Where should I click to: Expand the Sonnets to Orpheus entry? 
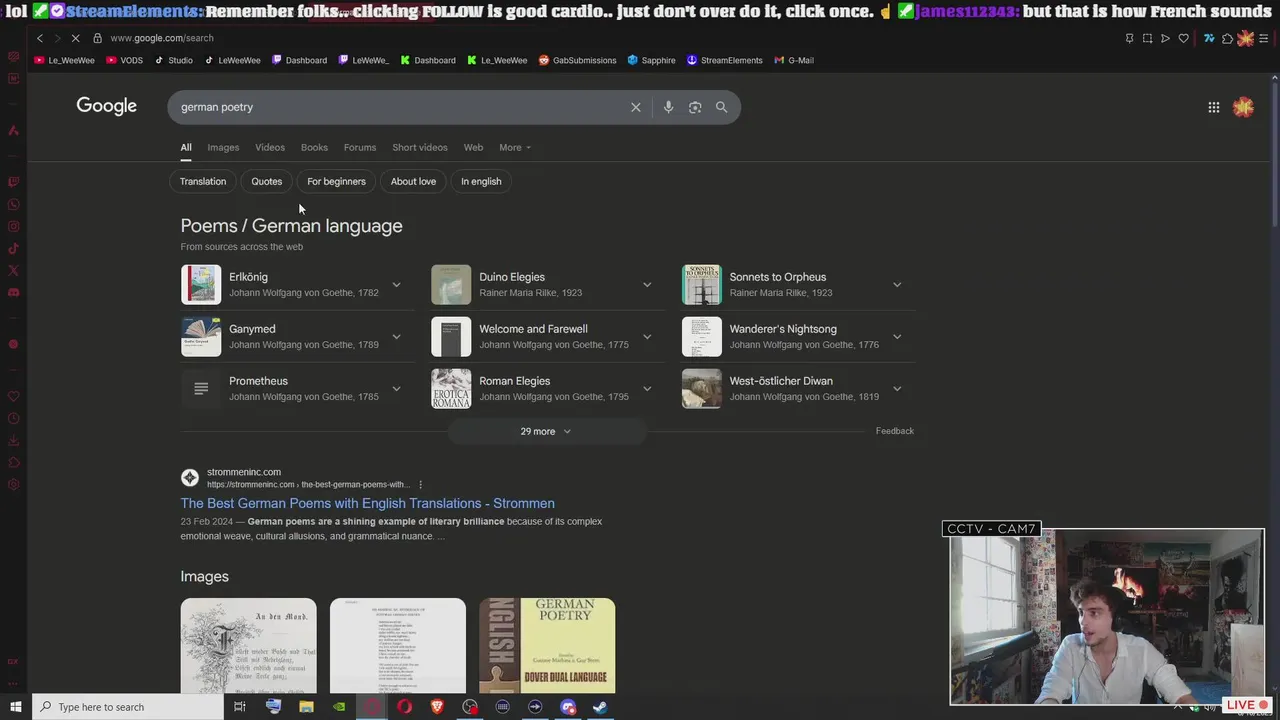(897, 285)
